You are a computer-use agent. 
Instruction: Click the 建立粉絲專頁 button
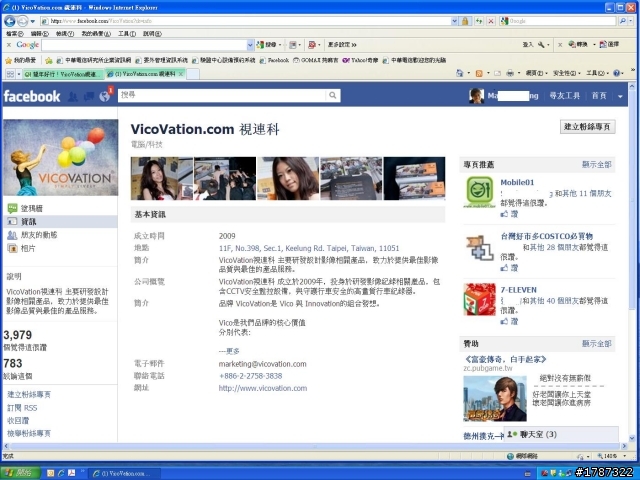point(587,127)
